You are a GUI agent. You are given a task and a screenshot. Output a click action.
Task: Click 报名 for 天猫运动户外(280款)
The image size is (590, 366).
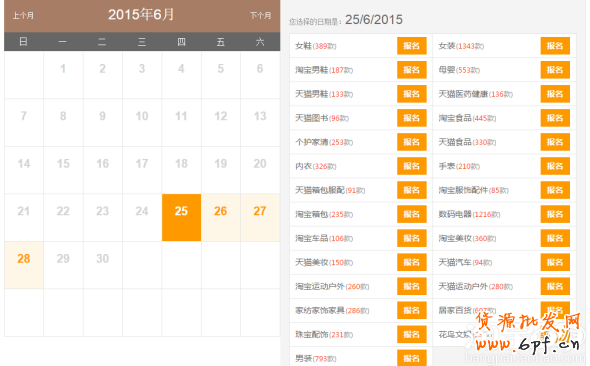pyautogui.click(x=555, y=287)
